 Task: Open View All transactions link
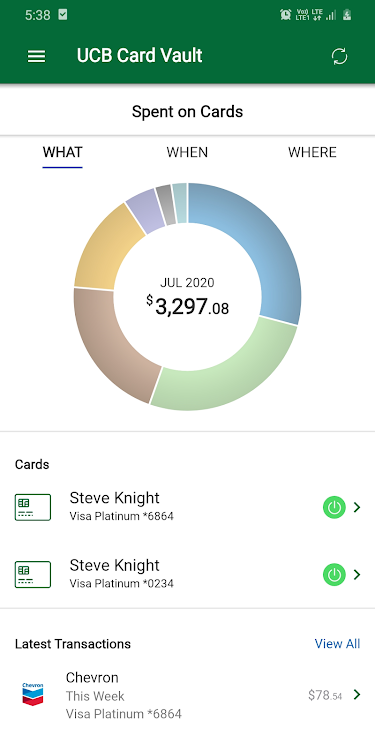click(337, 644)
